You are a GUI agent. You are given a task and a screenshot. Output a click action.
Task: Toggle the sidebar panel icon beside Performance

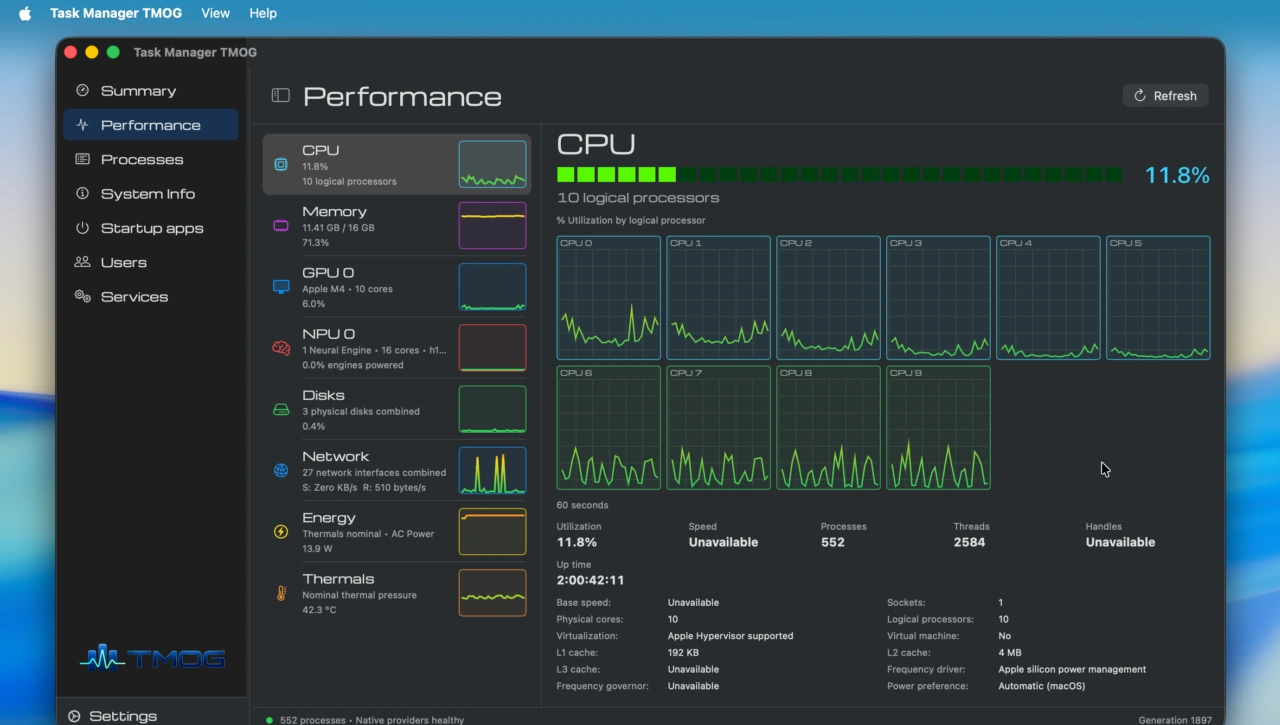coord(280,96)
